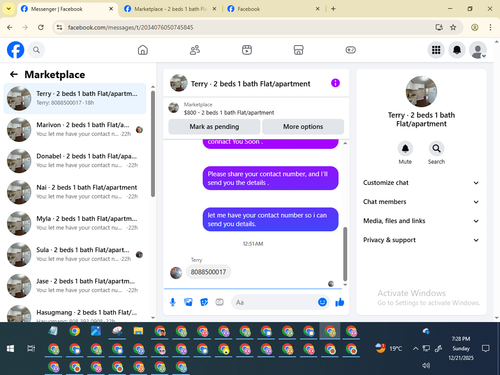Open the account profile avatar menu
The width and height of the screenshot is (500, 375).
point(478,50)
